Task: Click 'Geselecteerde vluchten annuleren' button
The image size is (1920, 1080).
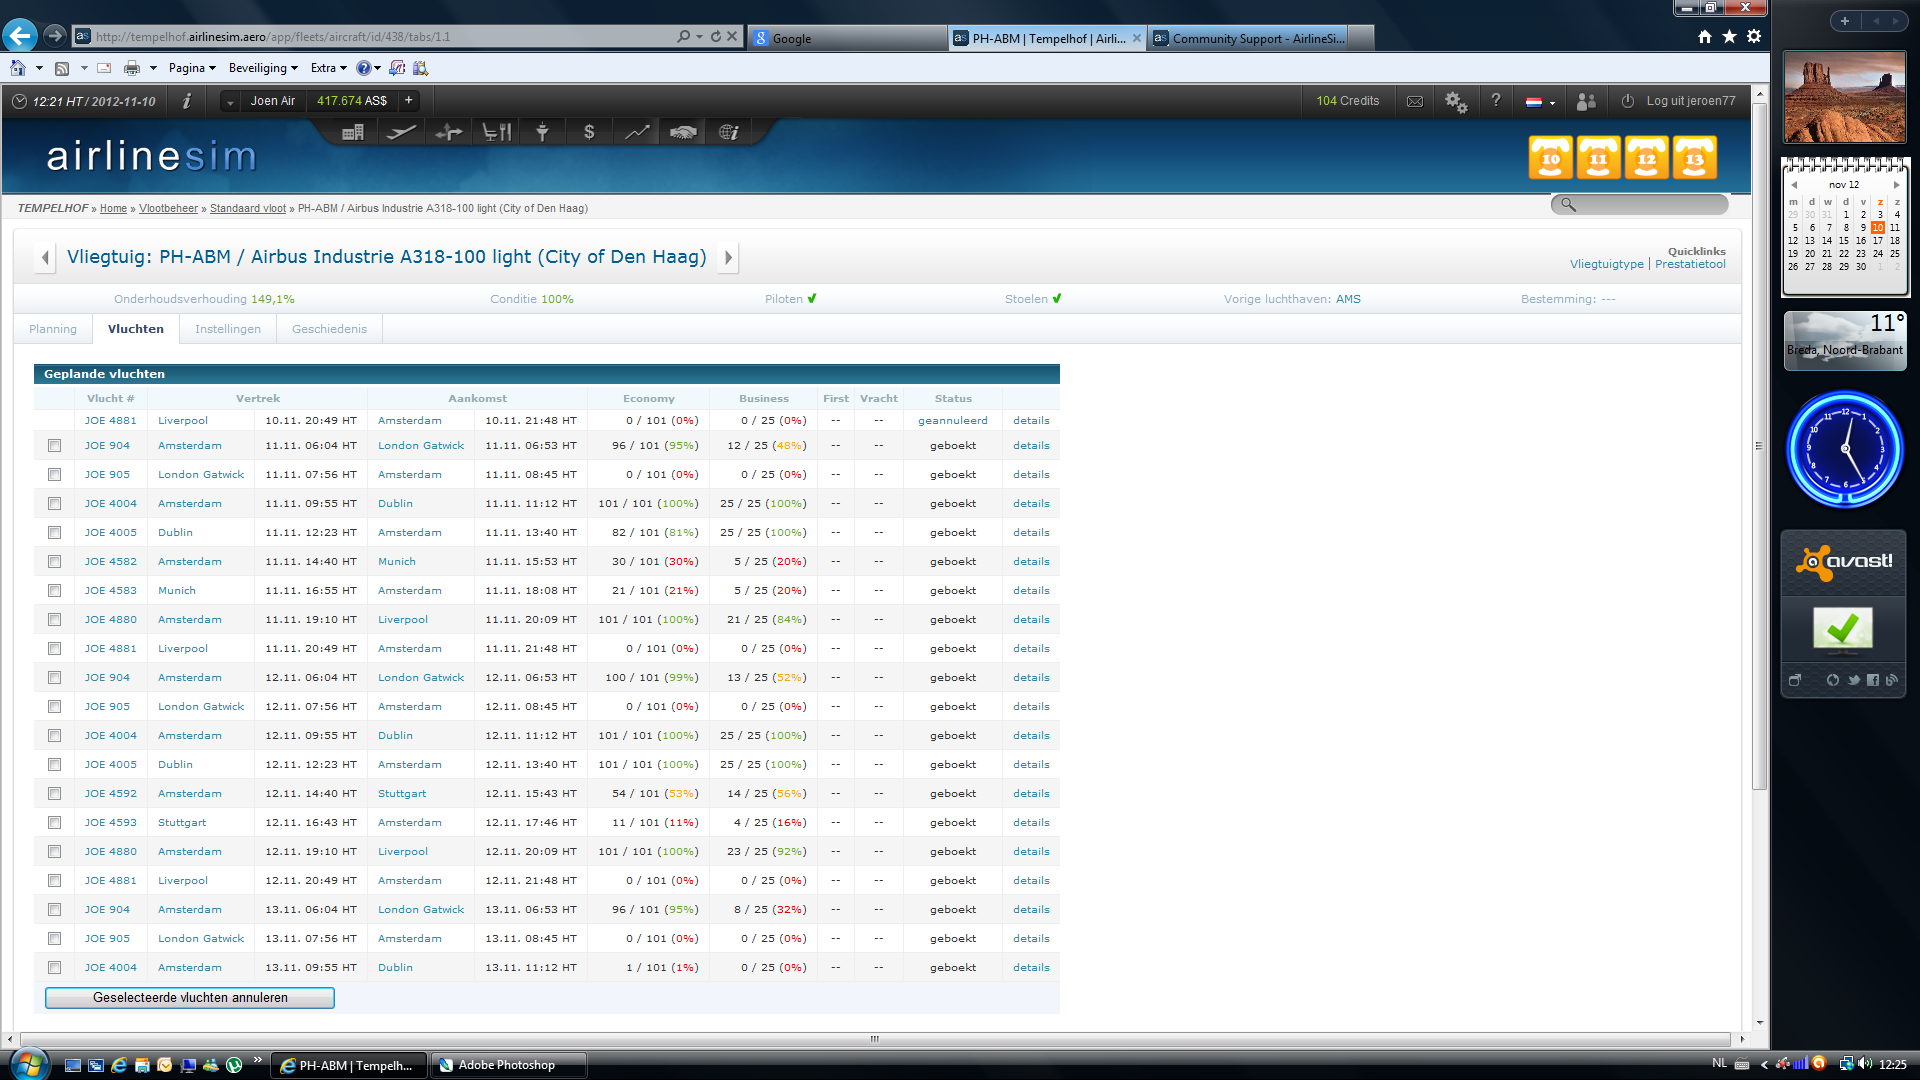Action: [190, 998]
